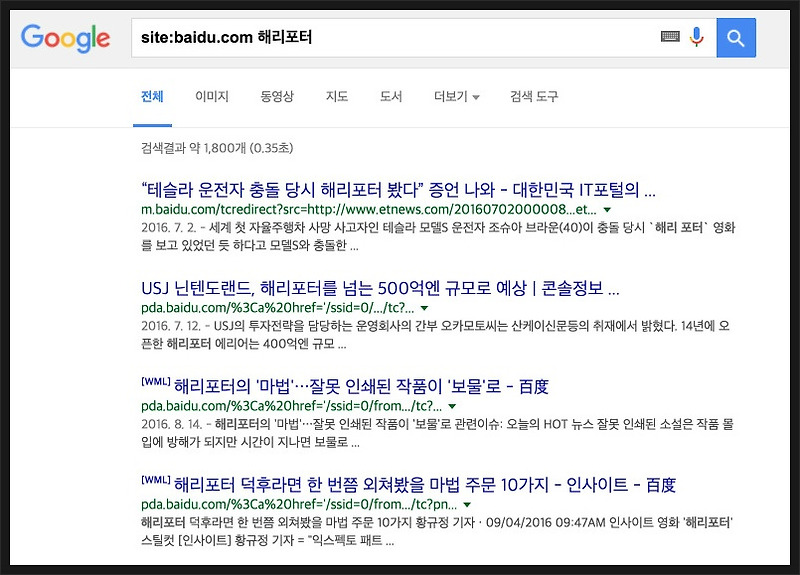Open 검색 도구 search tools
Viewport: 800px width, 575px height.
click(534, 96)
